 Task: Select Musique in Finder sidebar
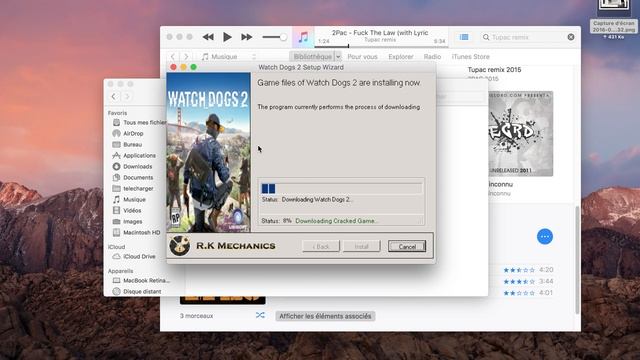[129, 200]
